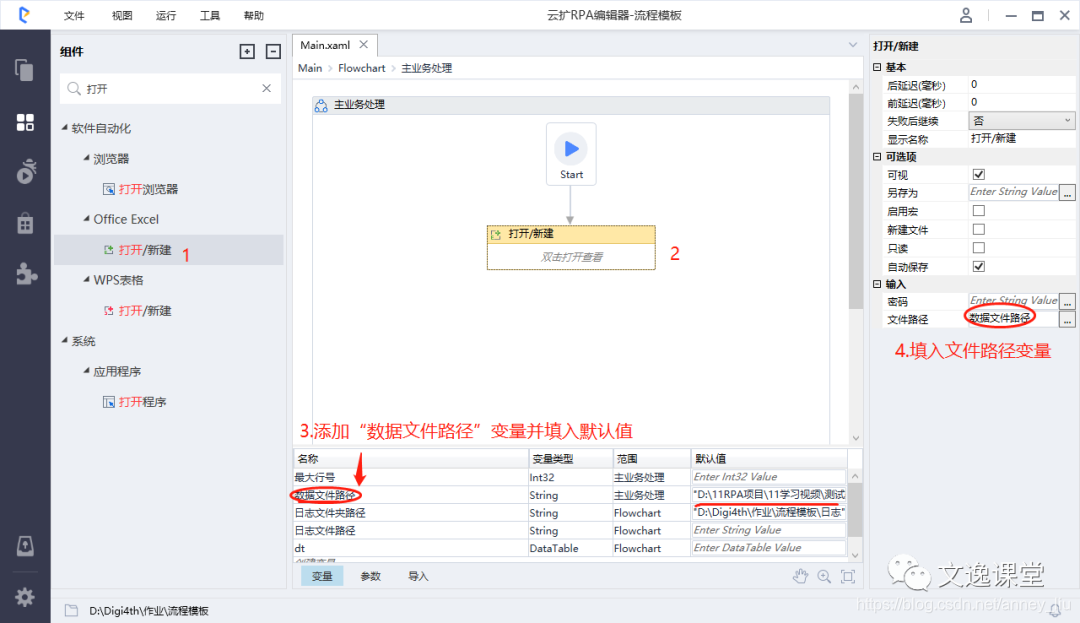Open the plugin puzzle icon in sidebar
Viewport: 1080px width, 623px height.
26,274
